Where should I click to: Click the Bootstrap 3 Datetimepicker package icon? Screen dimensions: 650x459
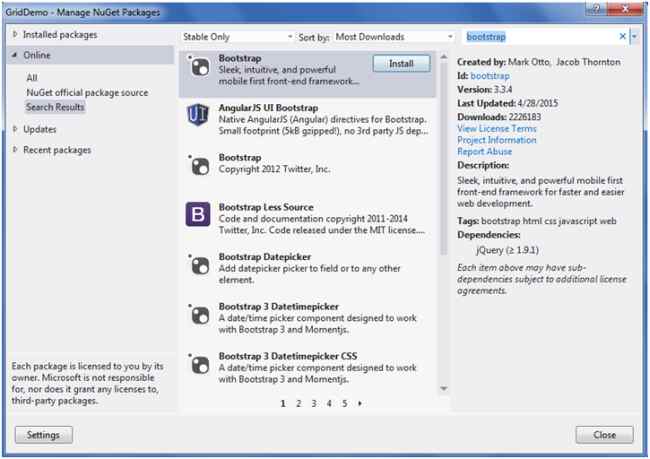(199, 314)
